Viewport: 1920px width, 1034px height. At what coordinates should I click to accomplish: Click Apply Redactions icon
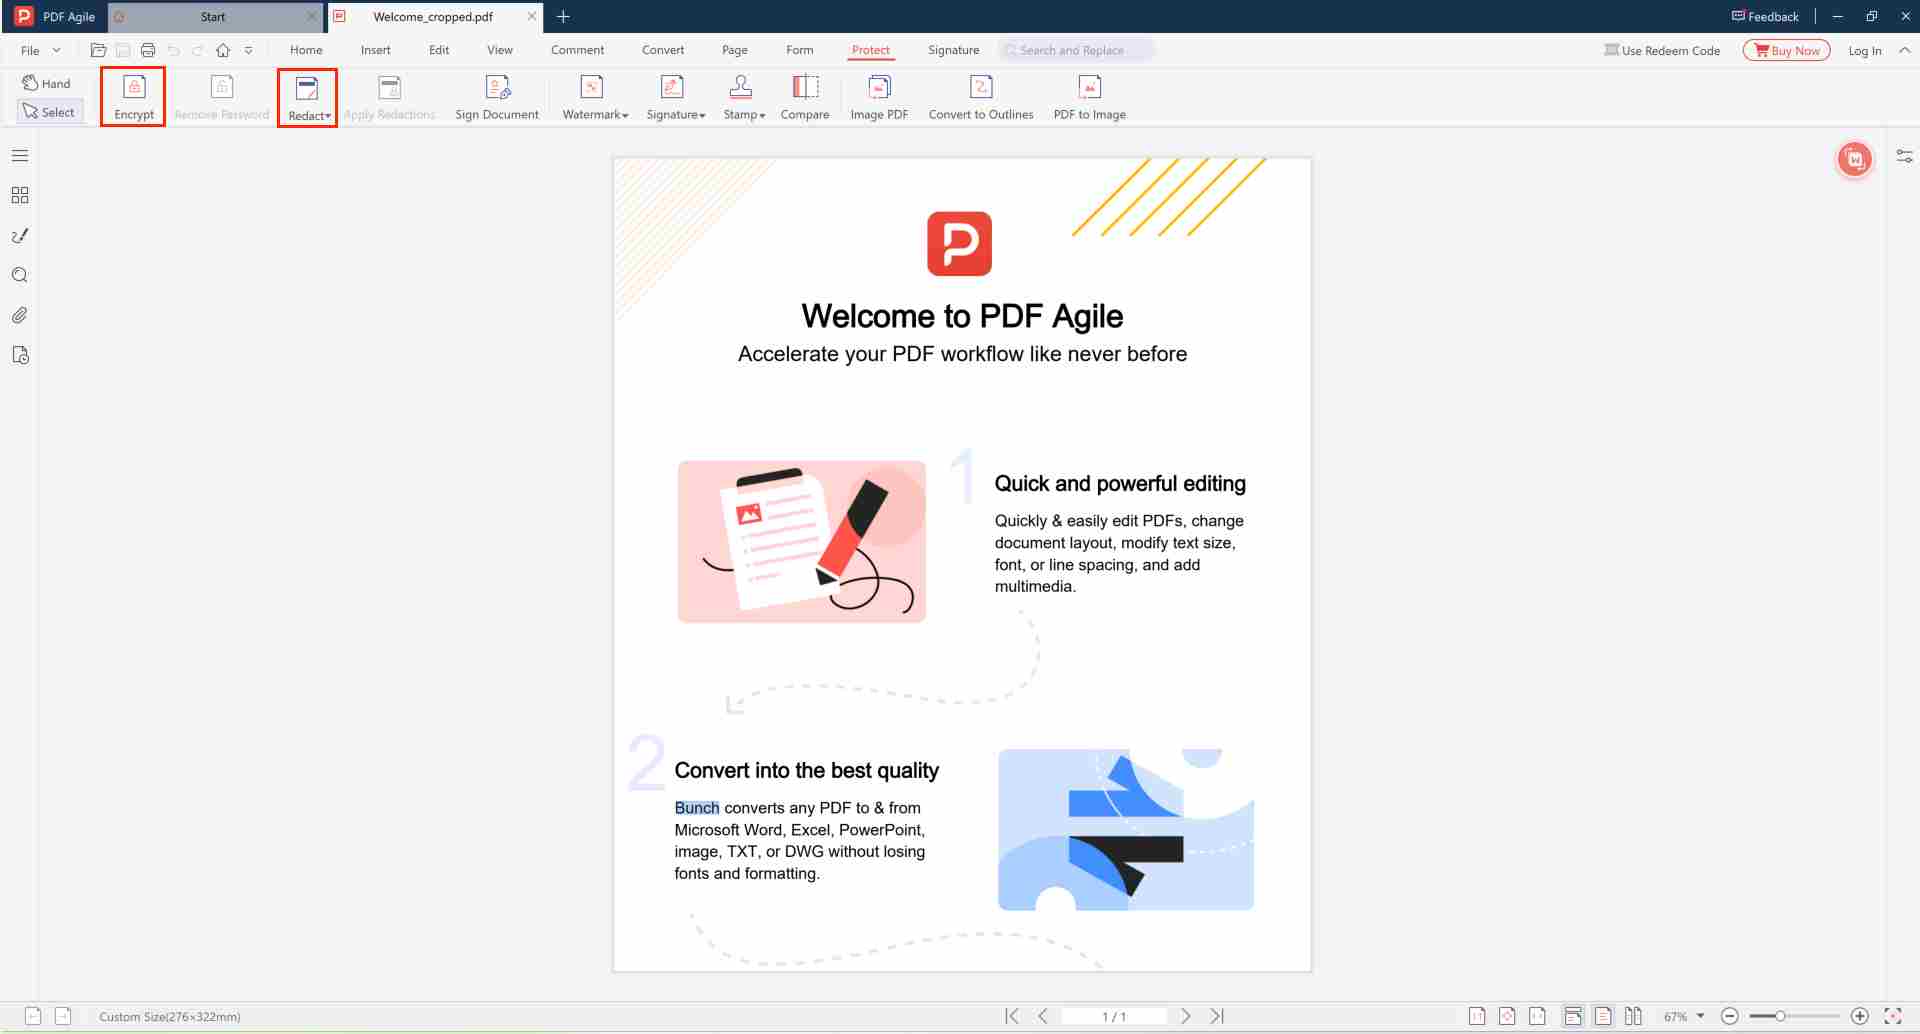390,87
